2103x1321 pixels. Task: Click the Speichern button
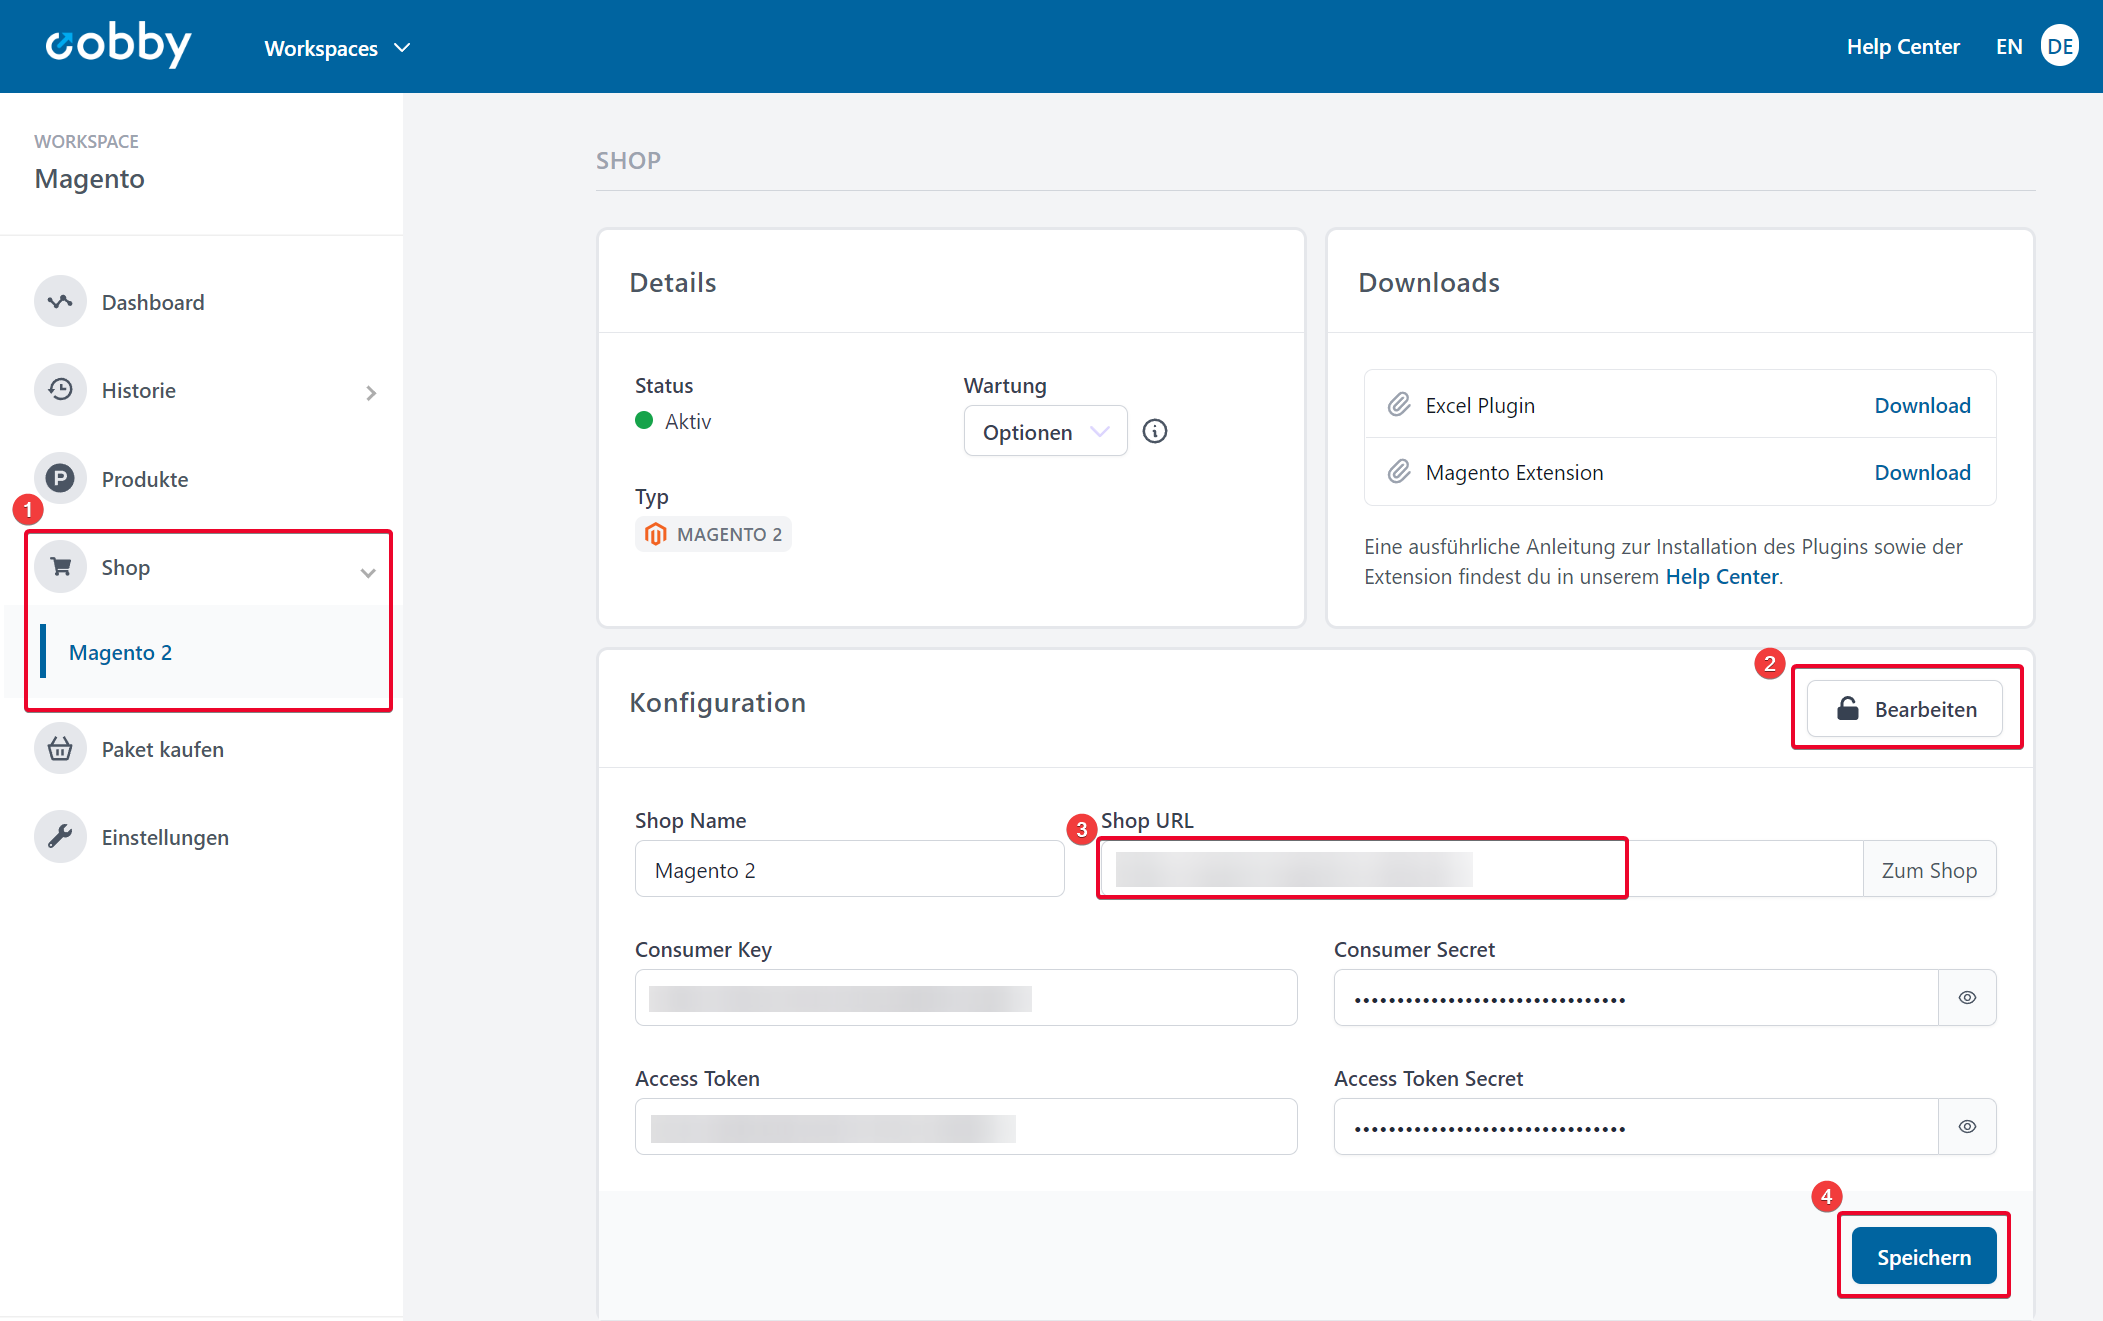point(1924,1256)
